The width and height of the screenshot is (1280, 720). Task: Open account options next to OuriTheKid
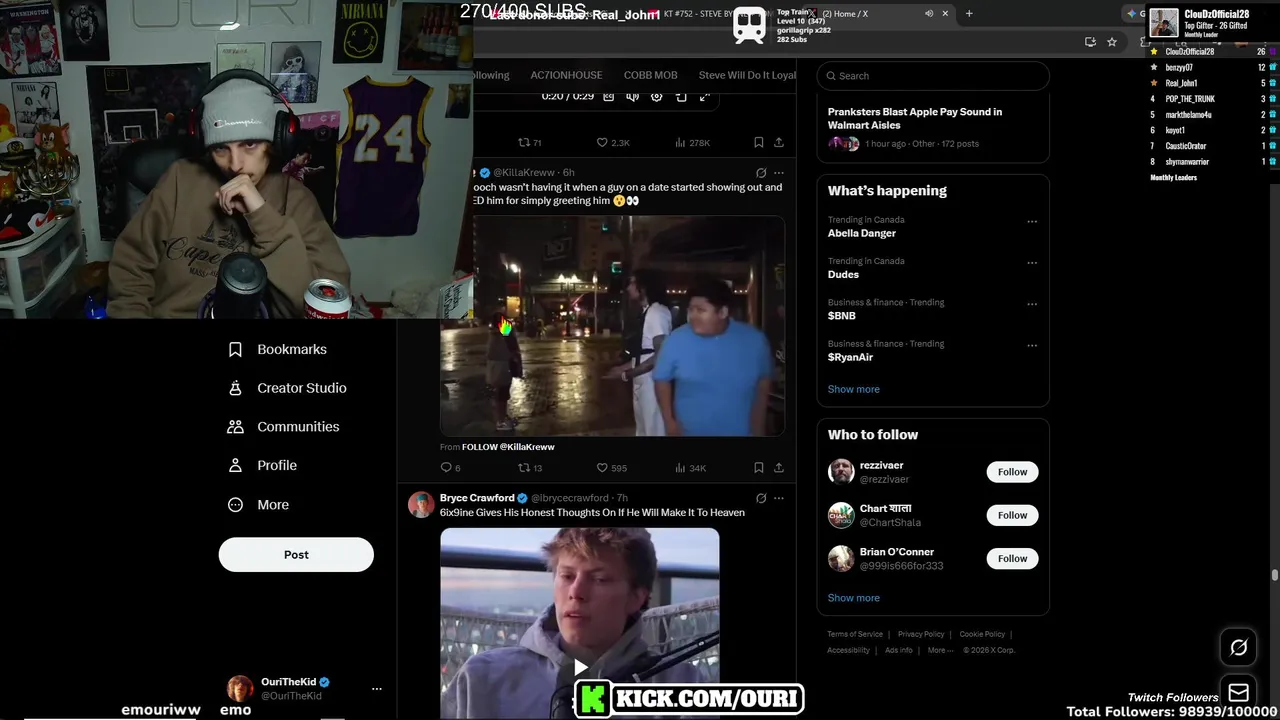(x=377, y=689)
